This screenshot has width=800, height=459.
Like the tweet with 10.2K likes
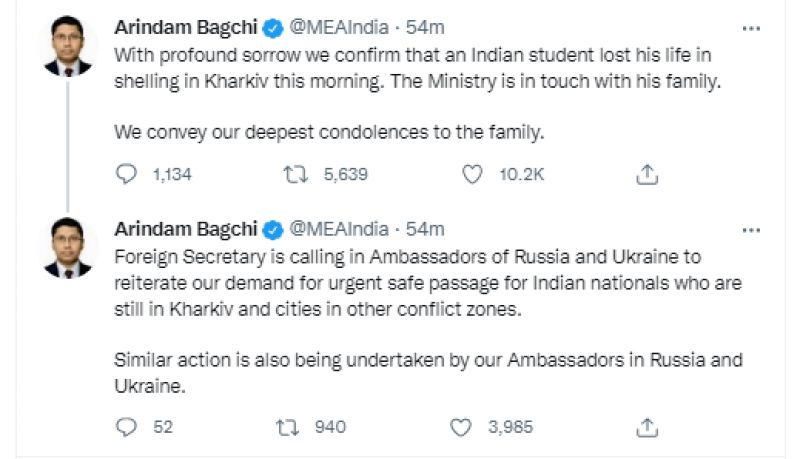coord(474,175)
